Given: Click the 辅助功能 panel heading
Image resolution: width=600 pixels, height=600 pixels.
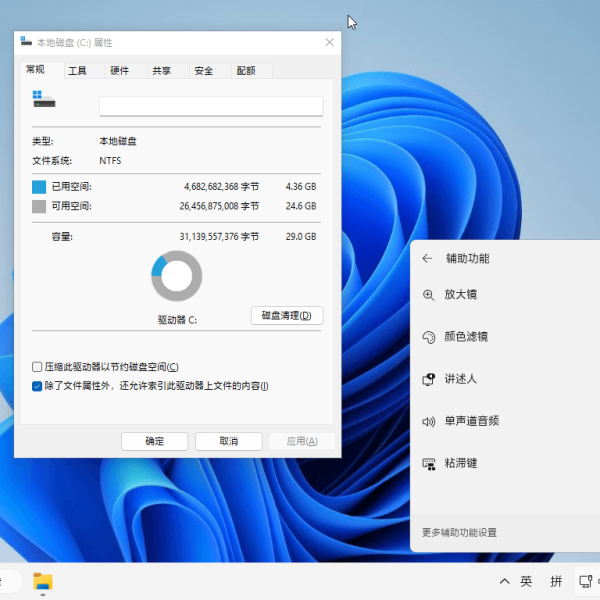Looking at the screenshot, I should pos(468,259).
